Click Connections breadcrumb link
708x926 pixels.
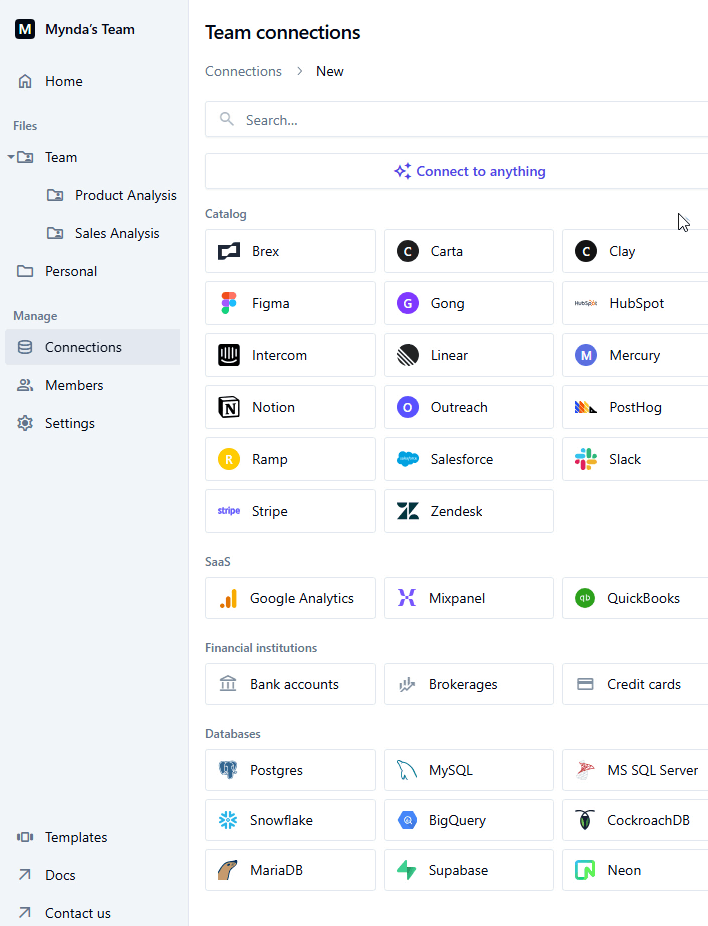click(x=243, y=71)
